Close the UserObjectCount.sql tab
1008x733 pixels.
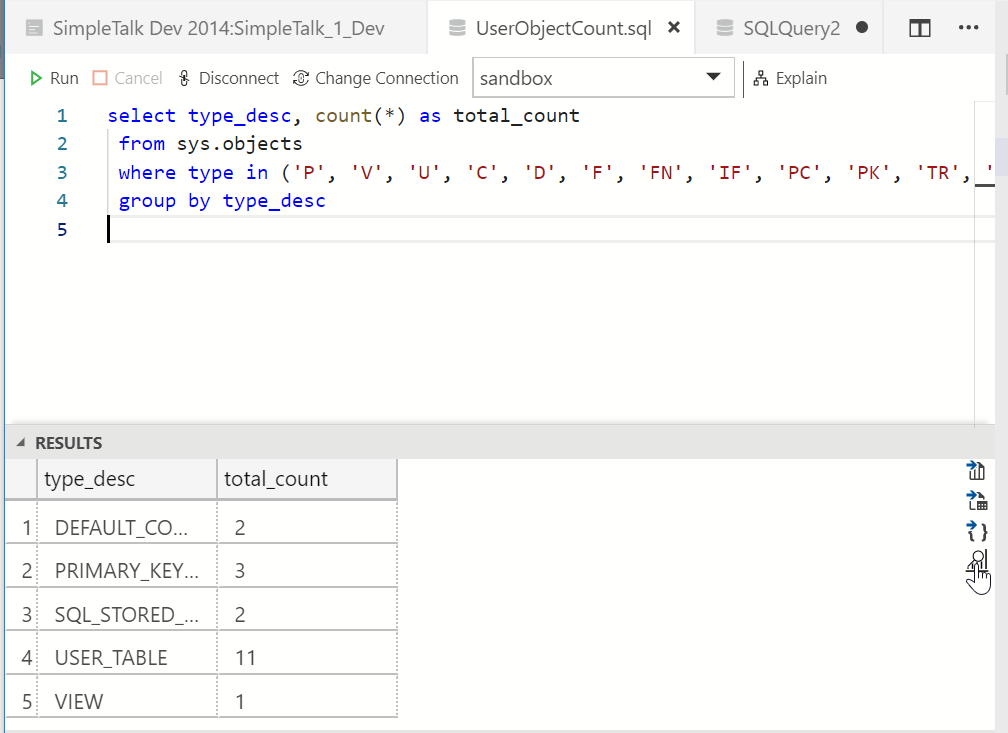[674, 28]
